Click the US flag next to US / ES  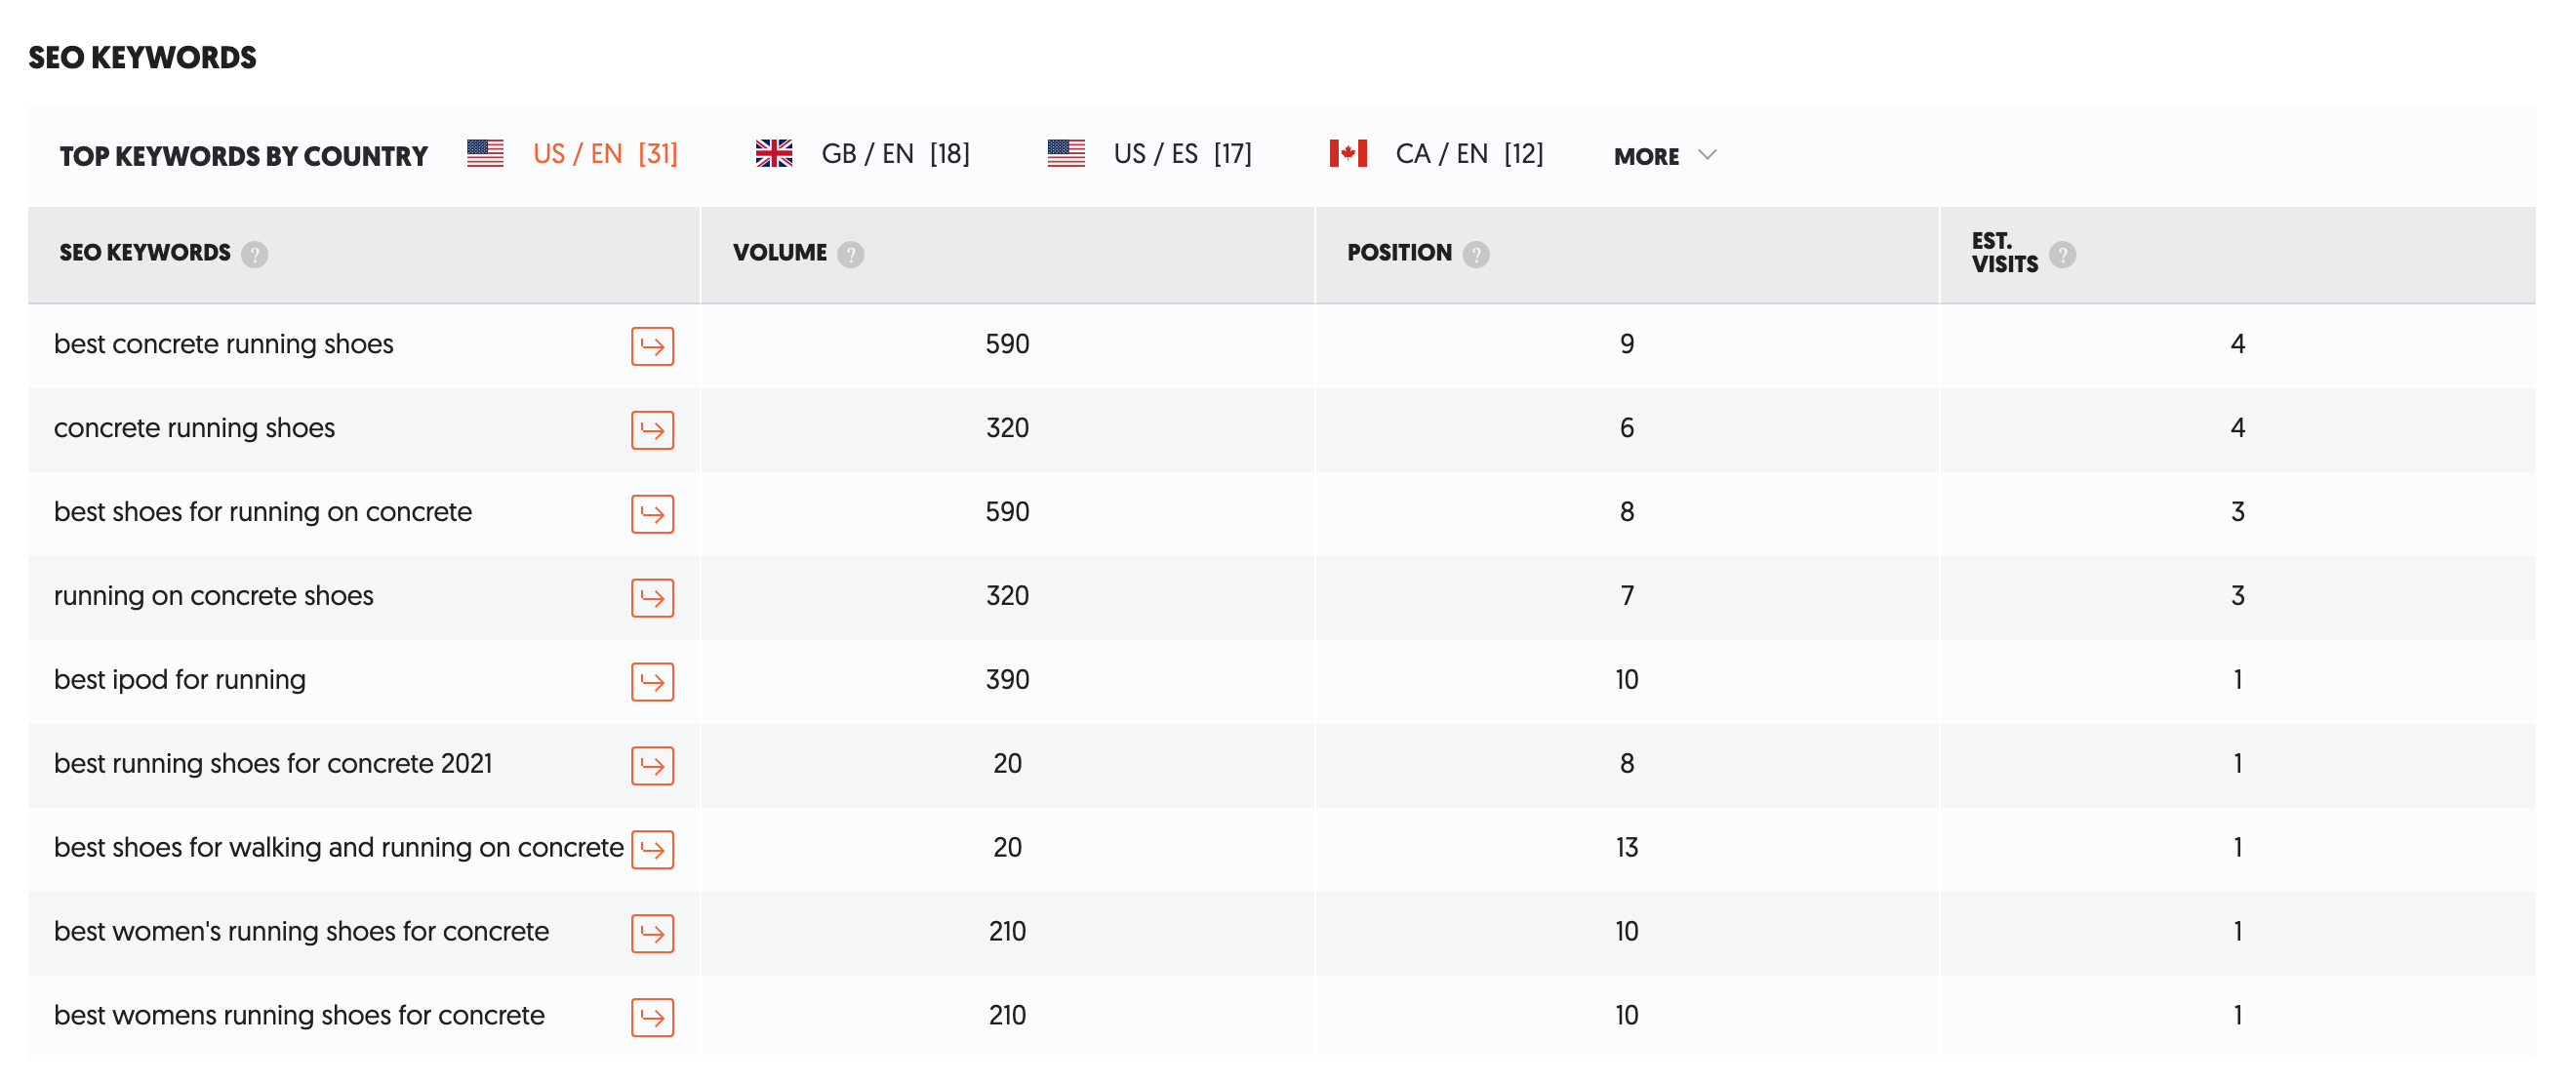(1066, 153)
